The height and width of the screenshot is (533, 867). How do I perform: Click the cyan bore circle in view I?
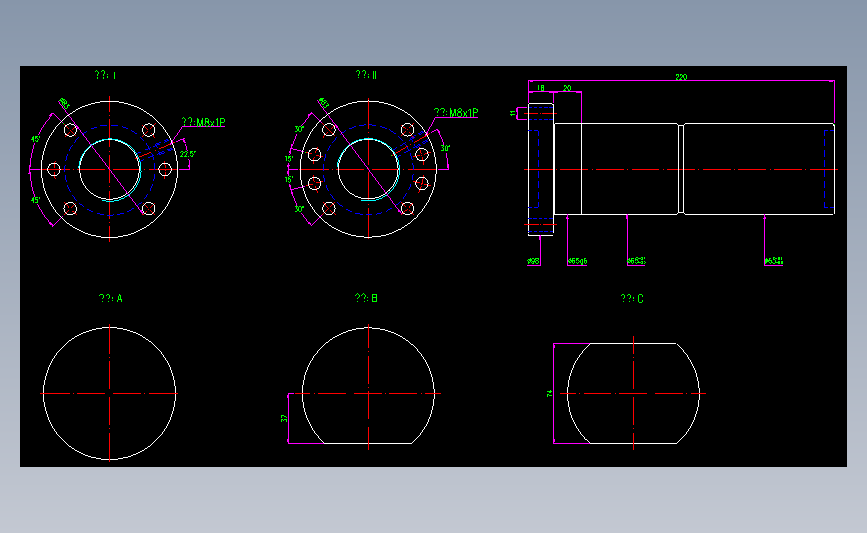[110, 169]
